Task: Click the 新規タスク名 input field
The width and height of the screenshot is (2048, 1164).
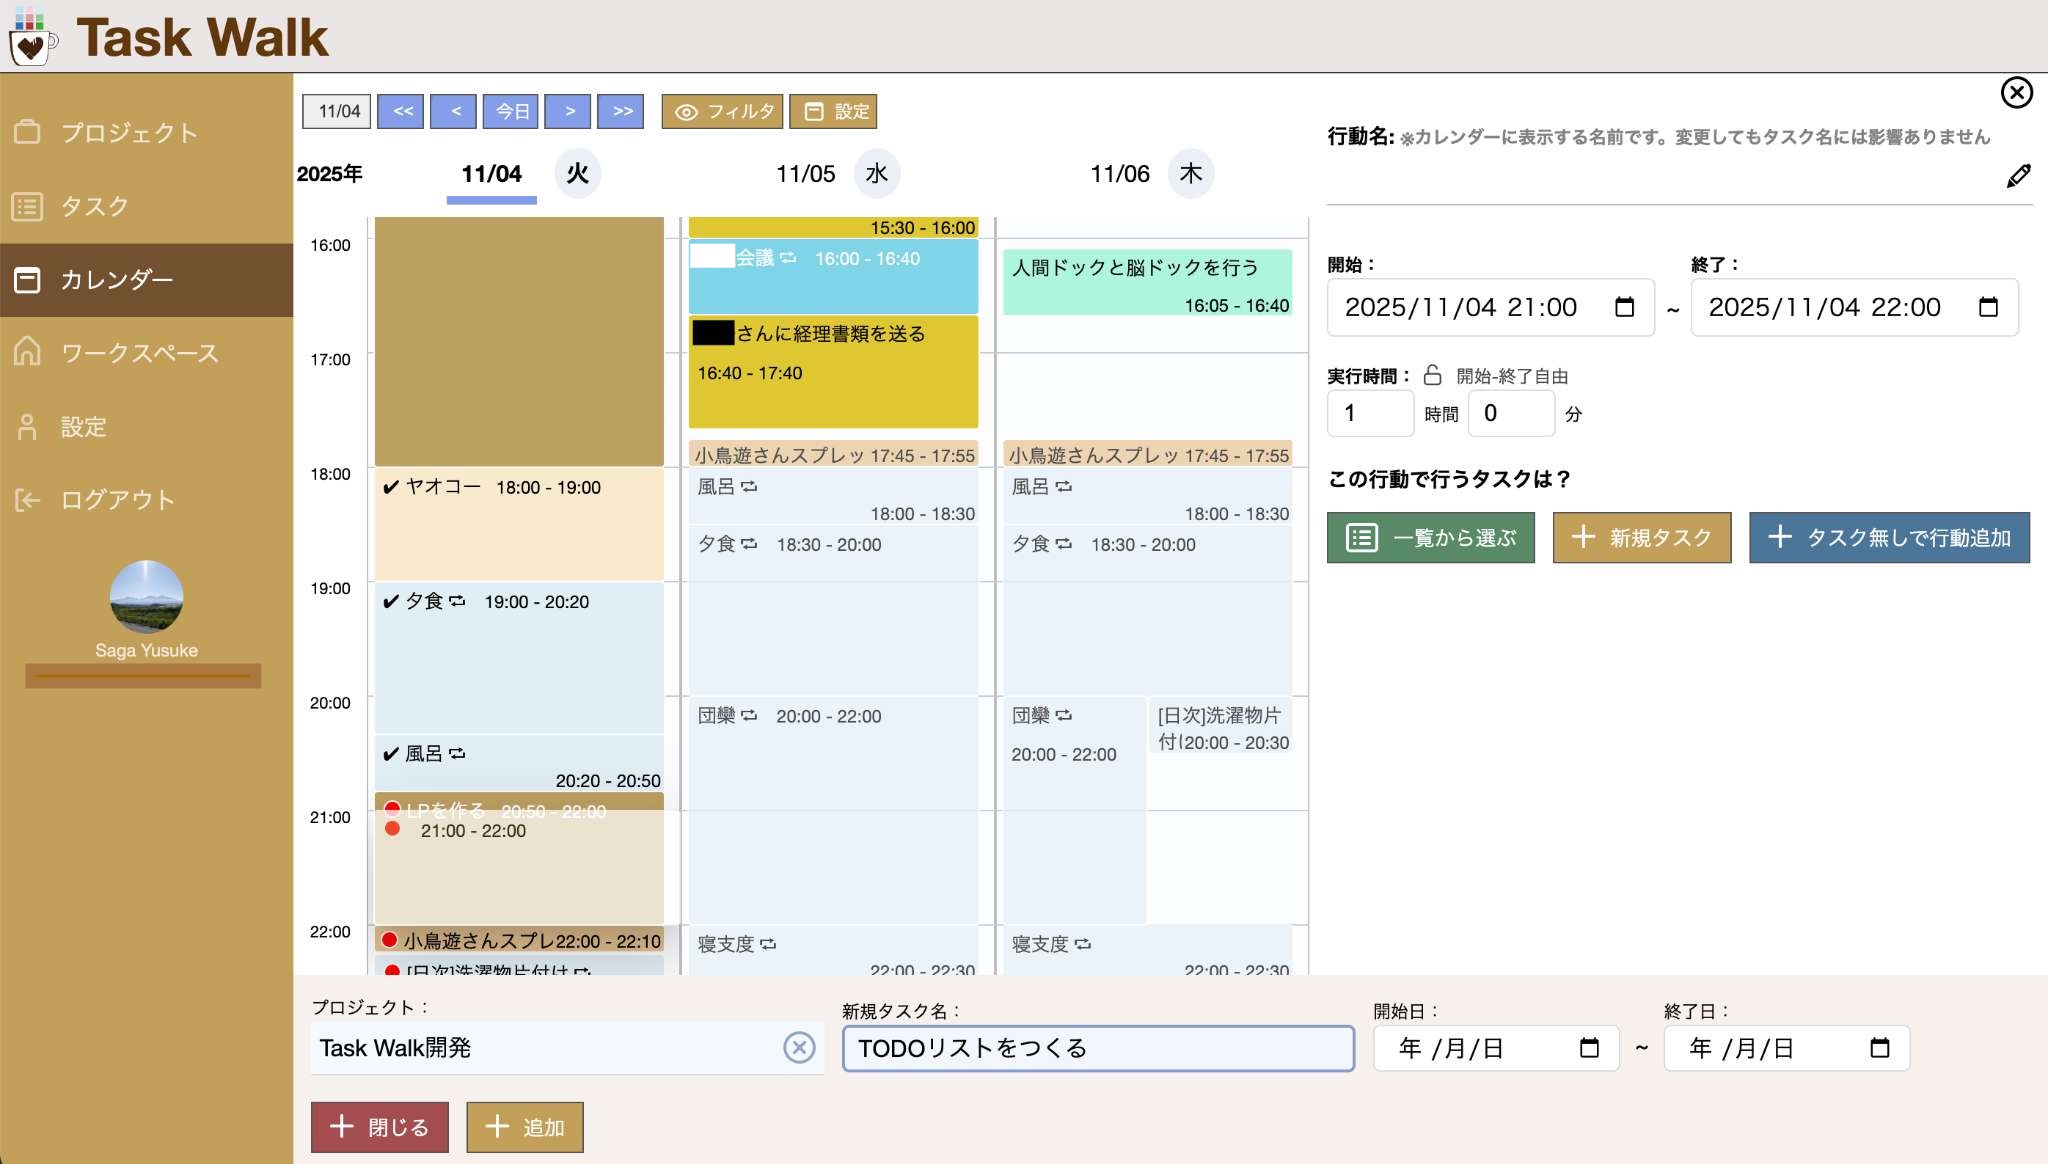Action: click(x=1097, y=1049)
